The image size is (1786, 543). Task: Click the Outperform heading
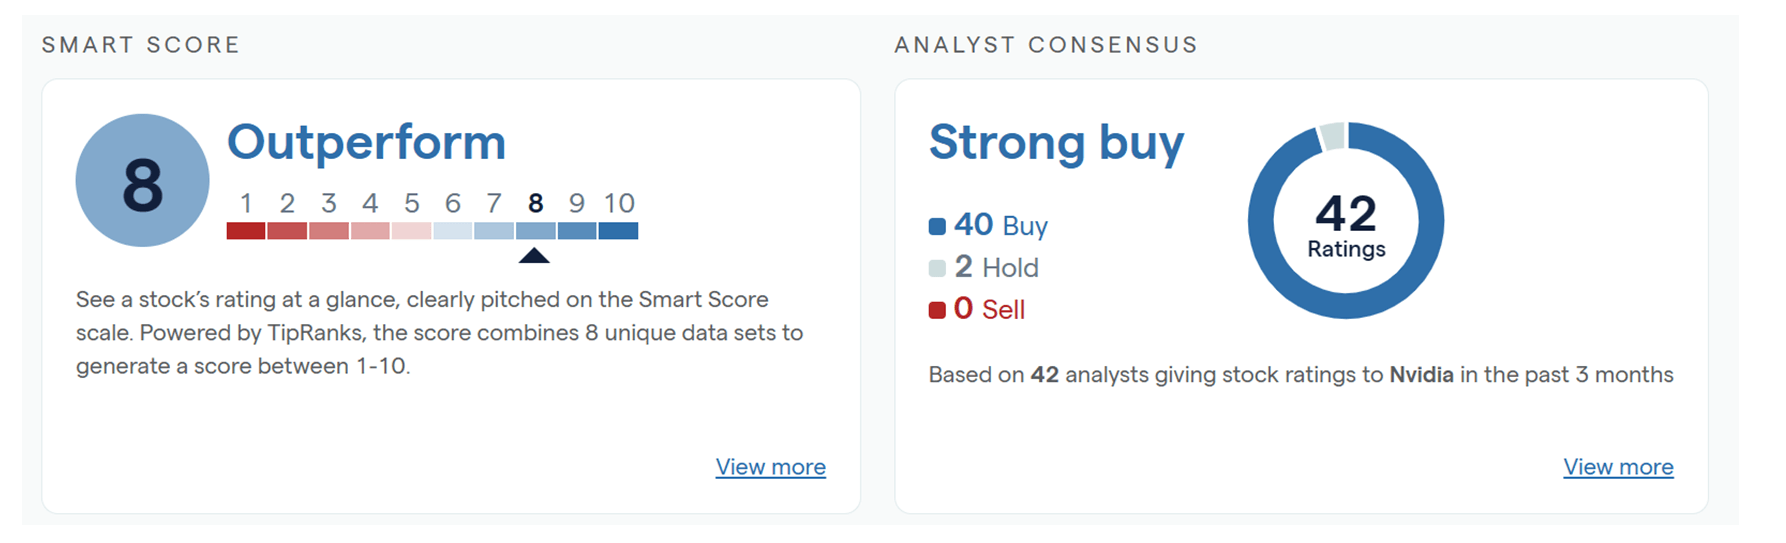pos(366,142)
